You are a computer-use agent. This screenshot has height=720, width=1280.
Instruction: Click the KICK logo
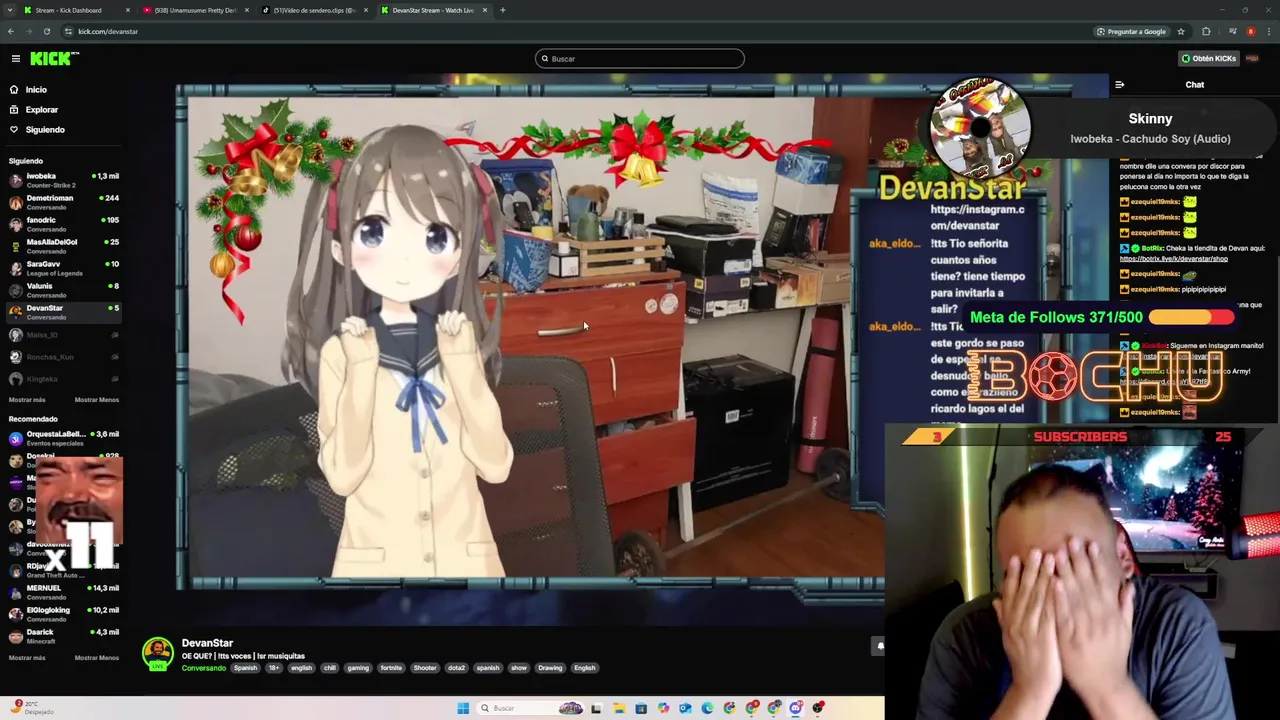click(54, 59)
